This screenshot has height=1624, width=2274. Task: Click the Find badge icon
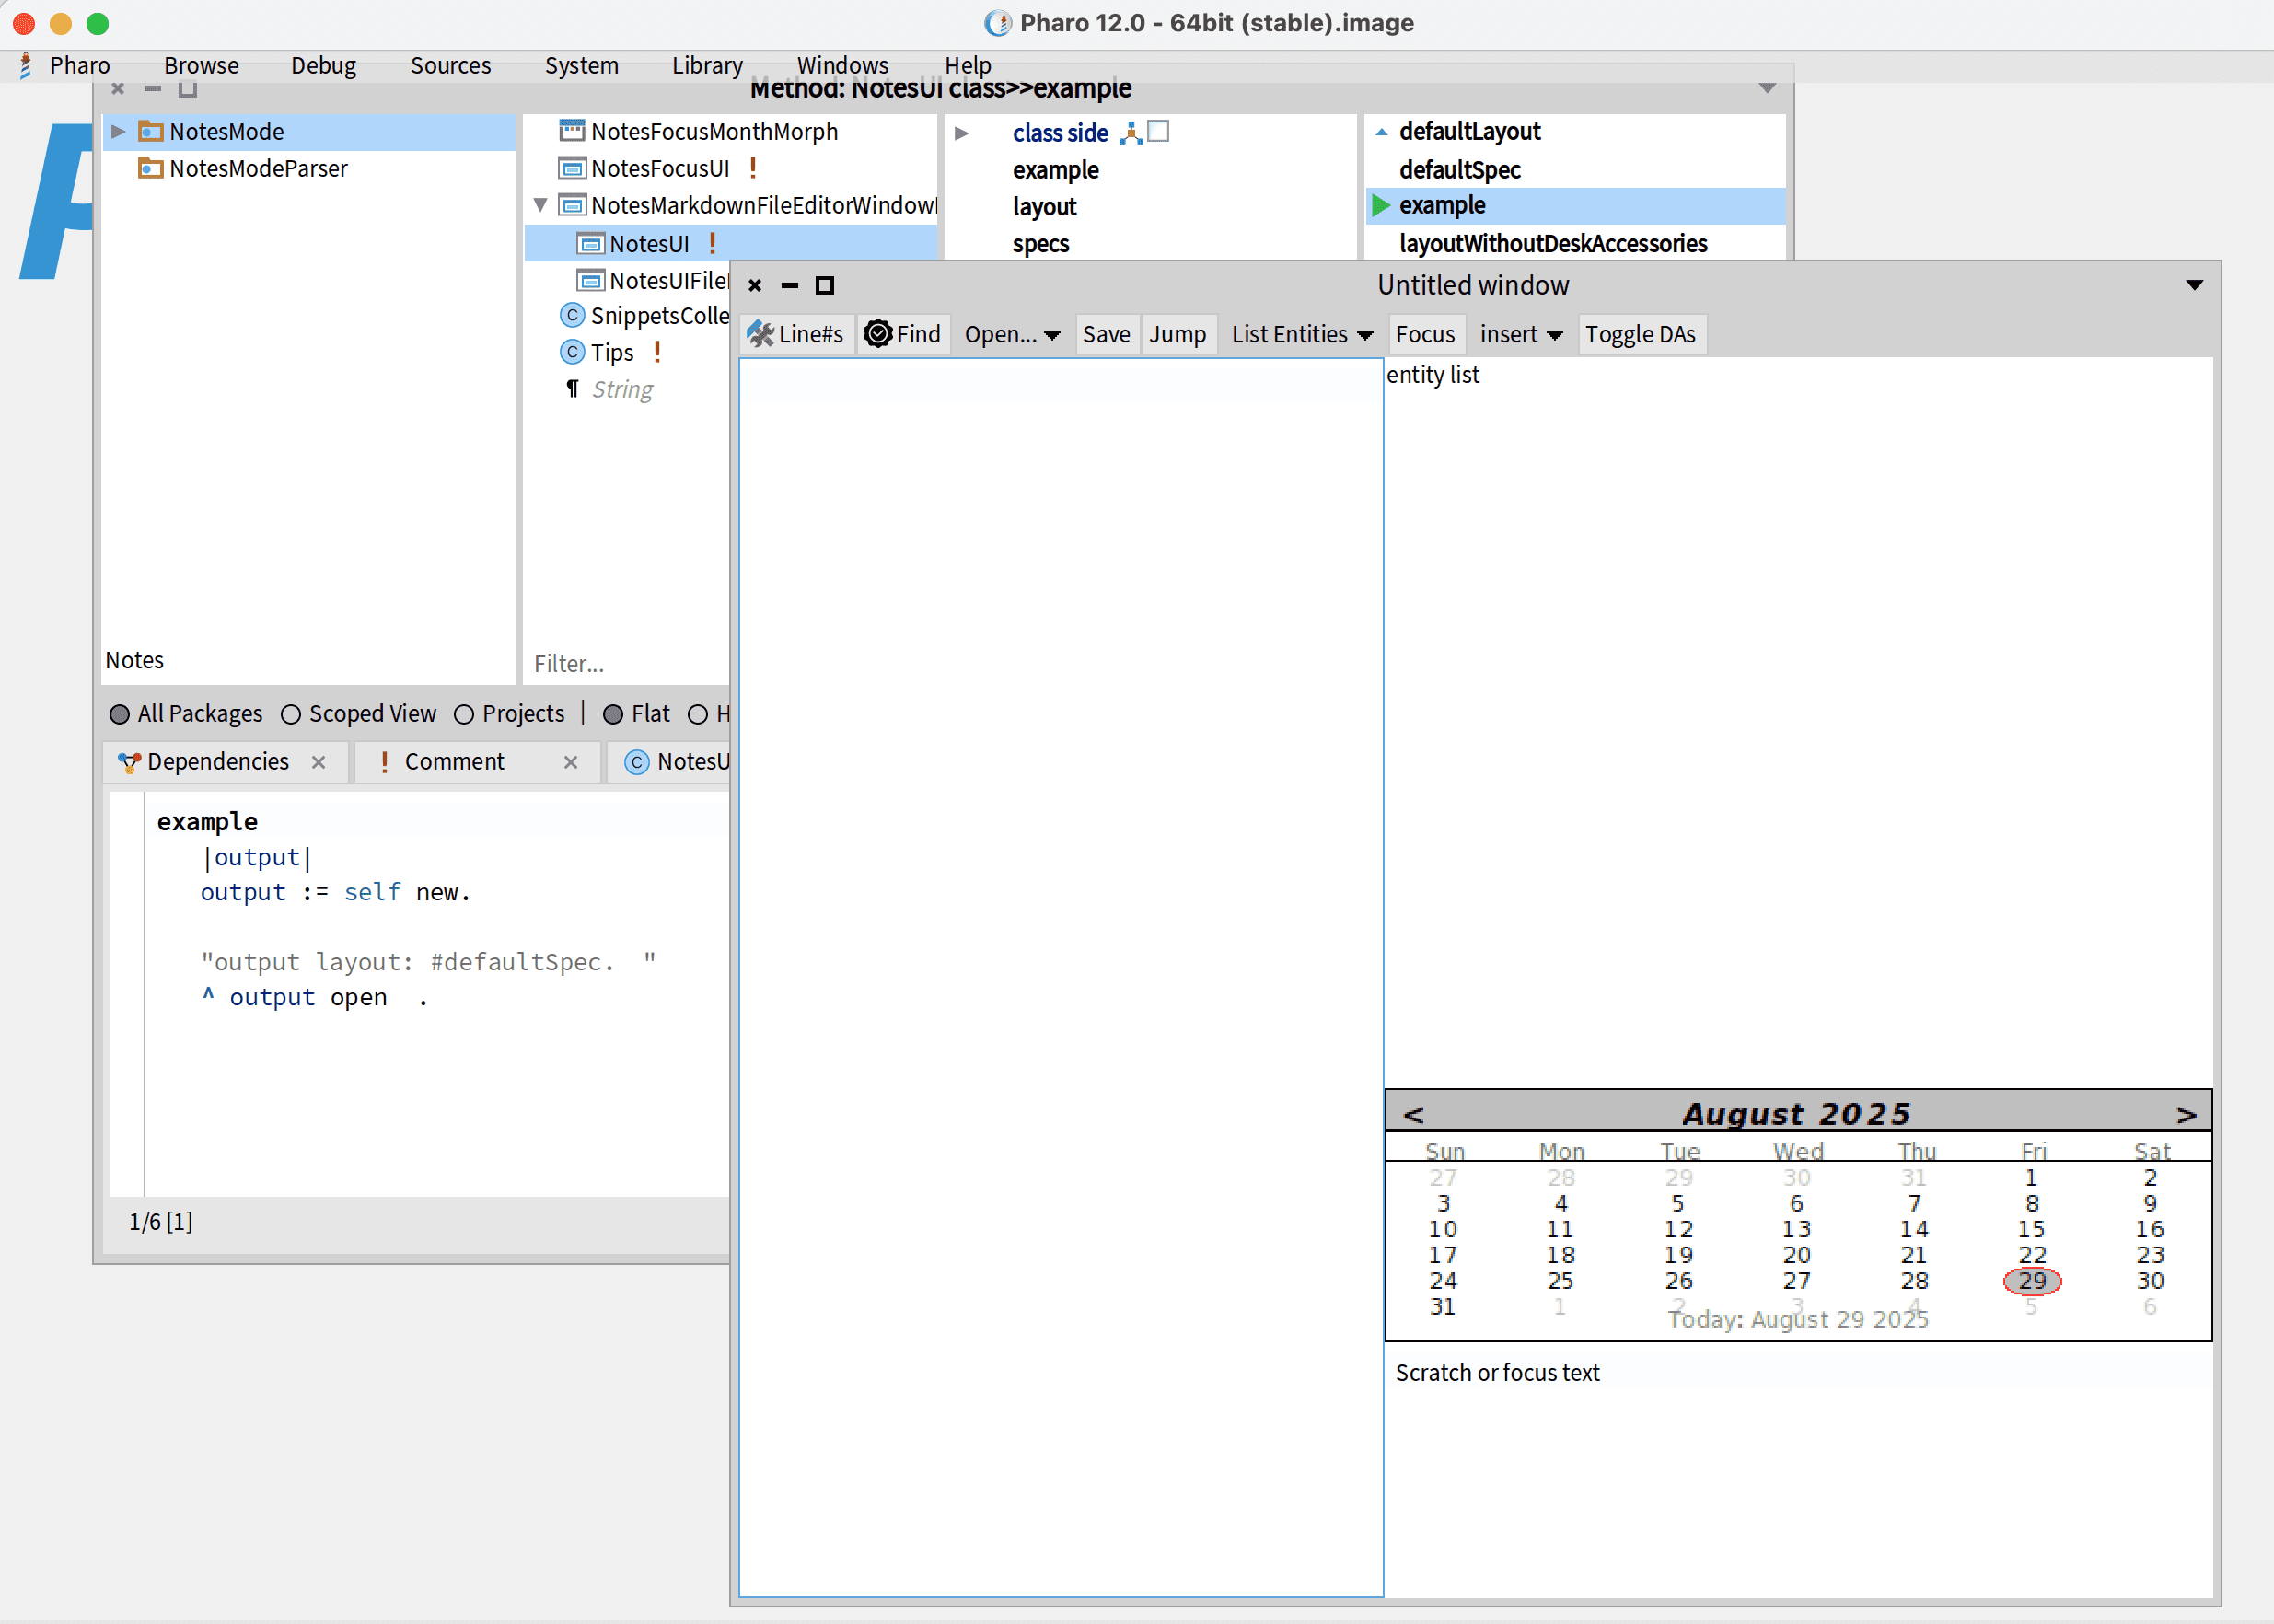point(877,334)
